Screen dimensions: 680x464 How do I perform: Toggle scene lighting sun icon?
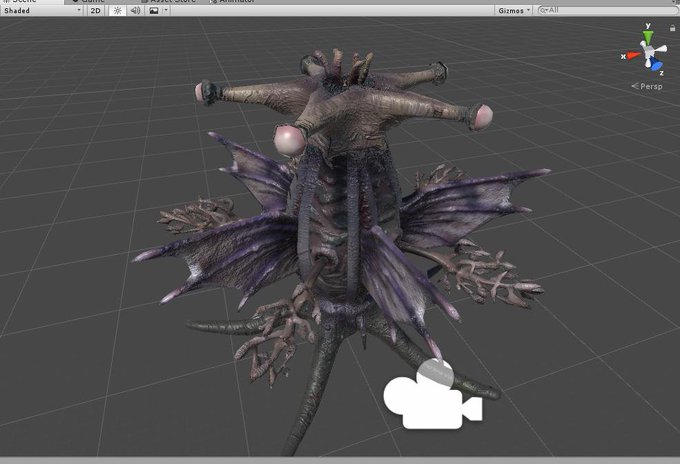pyautogui.click(x=117, y=10)
